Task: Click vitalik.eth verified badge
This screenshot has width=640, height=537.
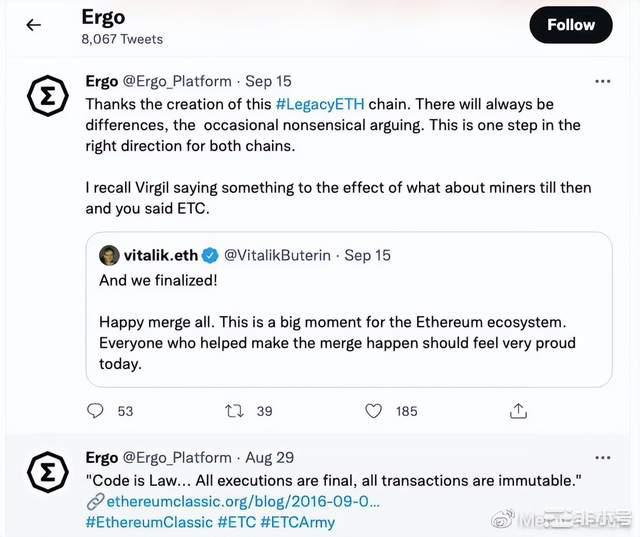Action: [x=211, y=255]
